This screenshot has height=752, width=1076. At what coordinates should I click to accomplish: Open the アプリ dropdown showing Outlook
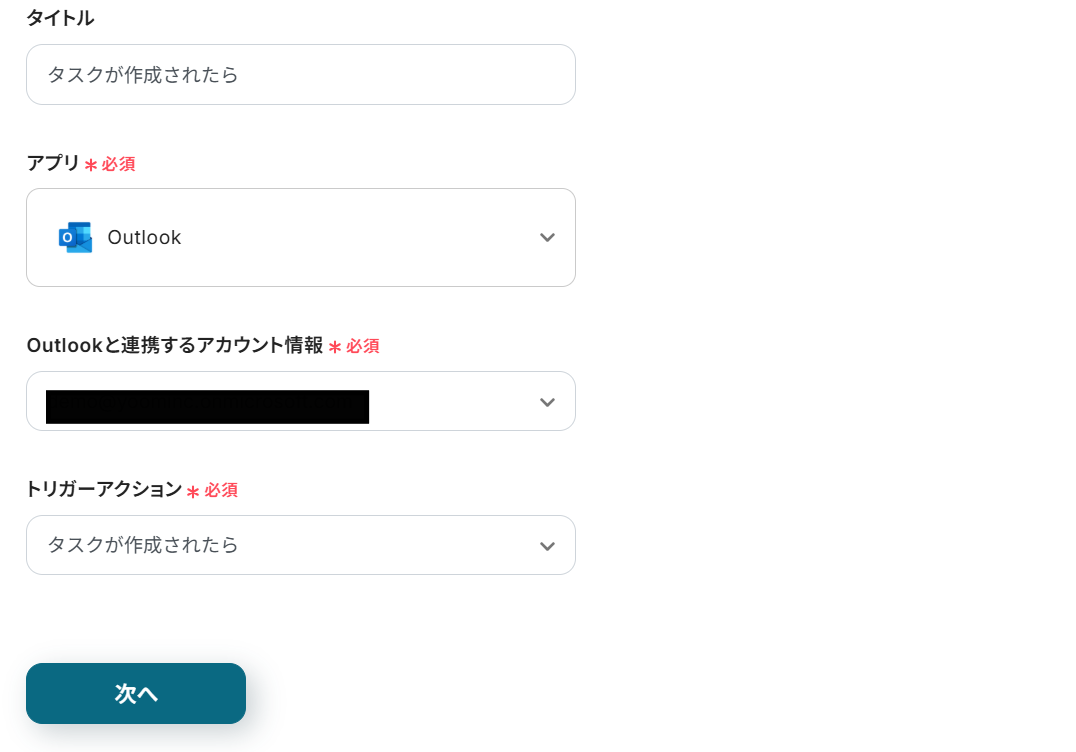pyautogui.click(x=300, y=237)
